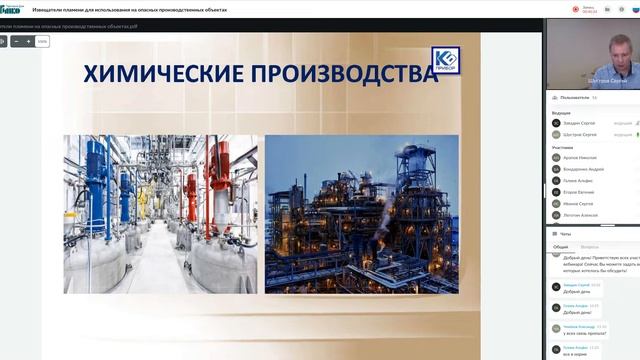Screen dimensions: 640x360
Task: Select participant Бондаренко Андрей
Action: pyautogui.click(x=583, y=169)
